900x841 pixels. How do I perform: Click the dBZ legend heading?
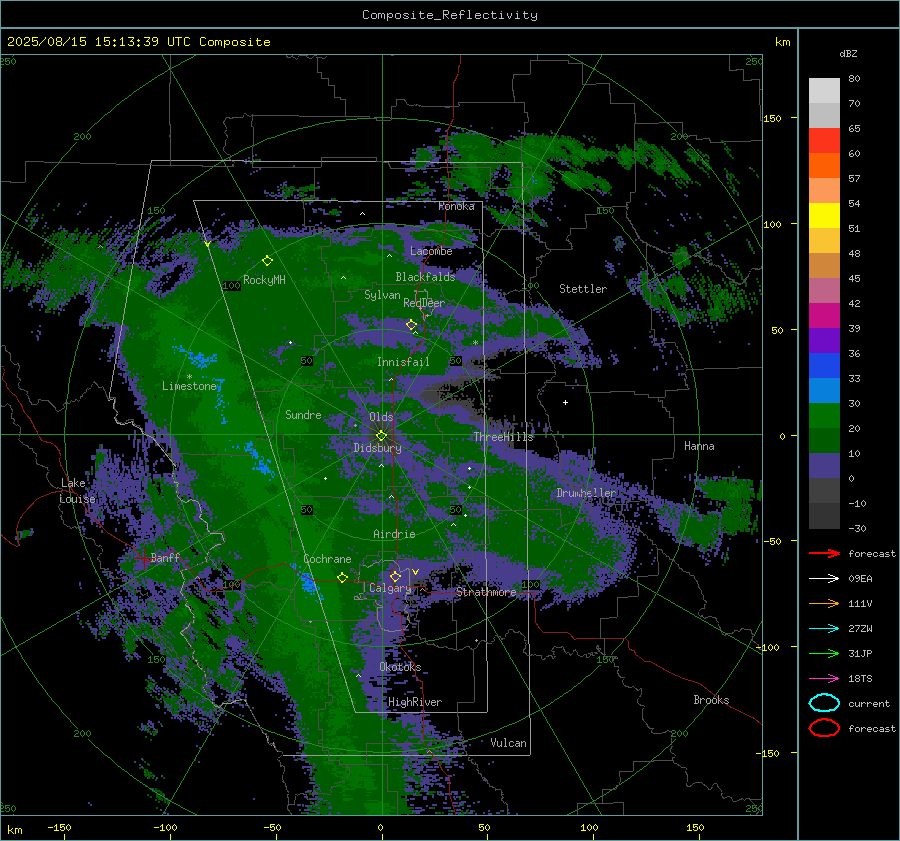coord(848,54)
